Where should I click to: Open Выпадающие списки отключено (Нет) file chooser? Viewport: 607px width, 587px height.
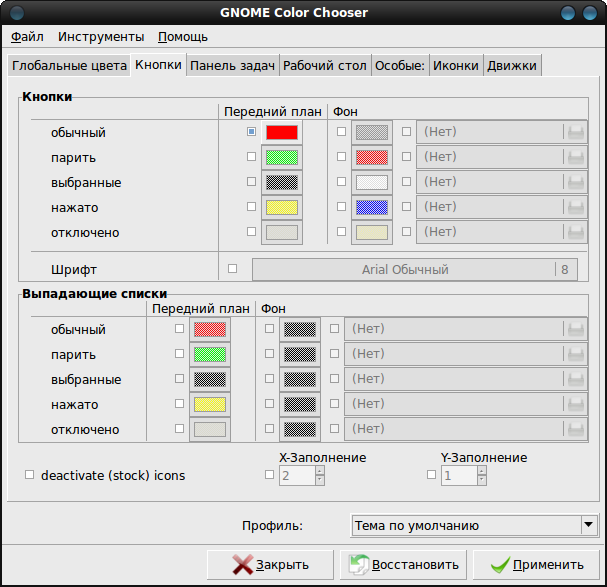coord(466,429)
